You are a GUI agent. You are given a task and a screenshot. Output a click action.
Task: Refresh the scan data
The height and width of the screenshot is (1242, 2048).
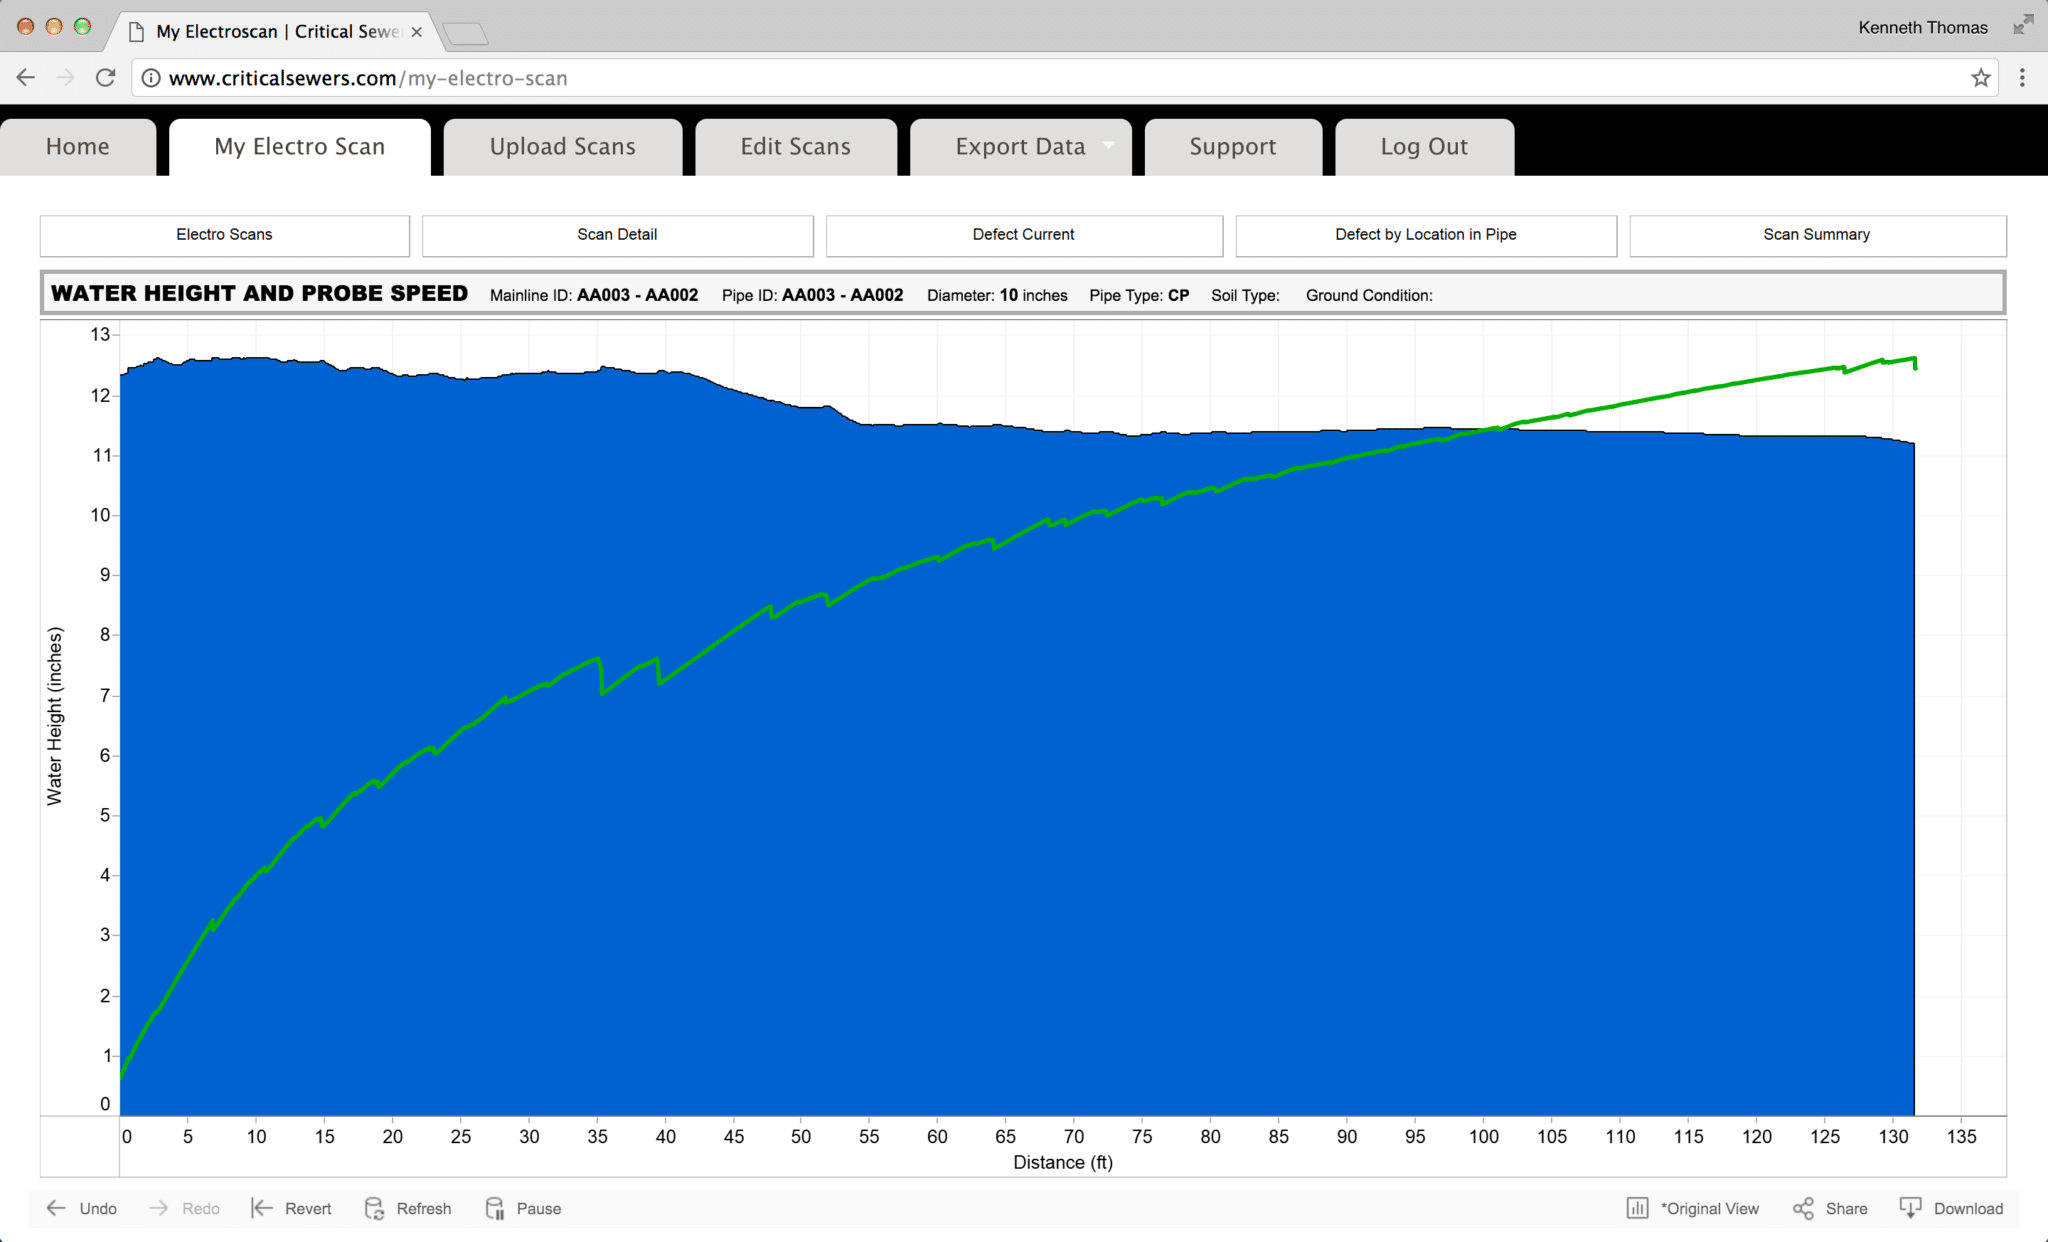point(408,1208)
